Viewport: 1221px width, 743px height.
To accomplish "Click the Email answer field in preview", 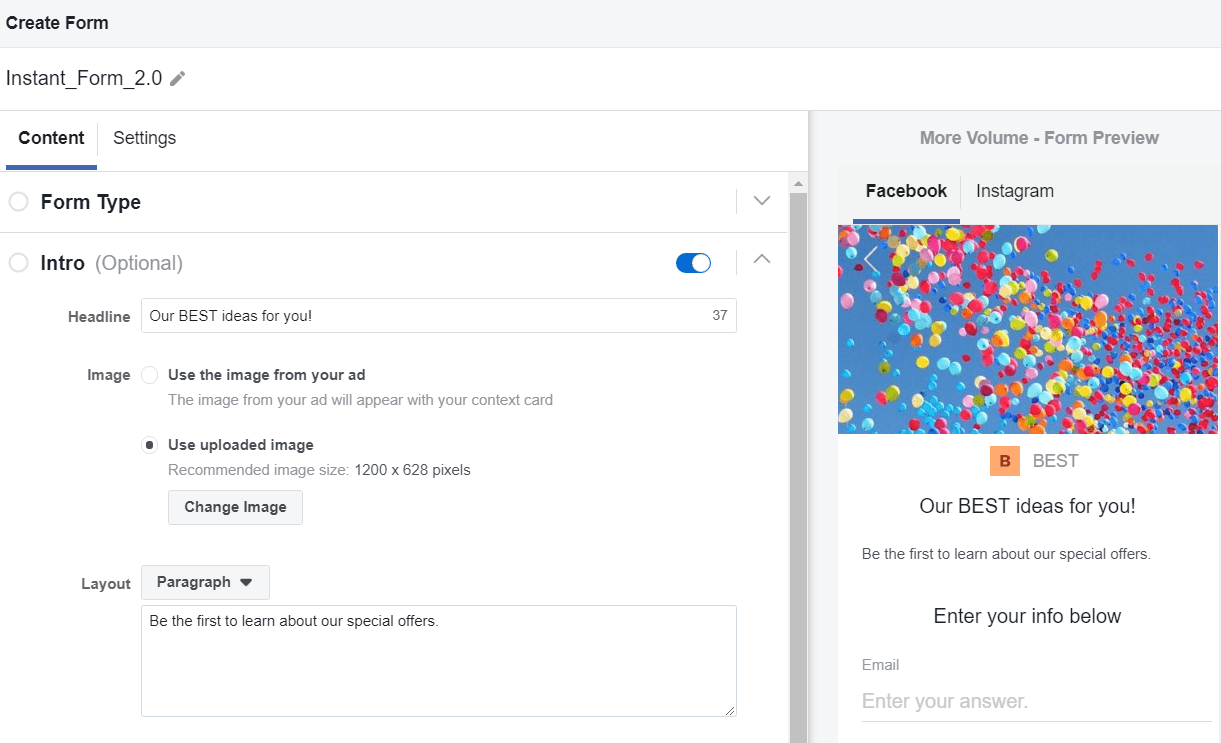I will pos(1035,701).
